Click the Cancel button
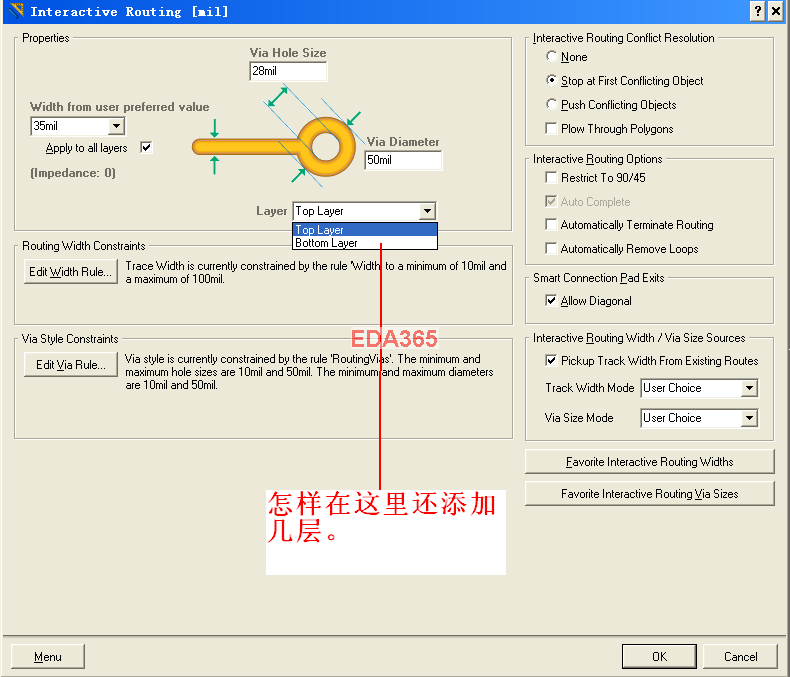The image size is (790, 677). click(x=741, y=657)
